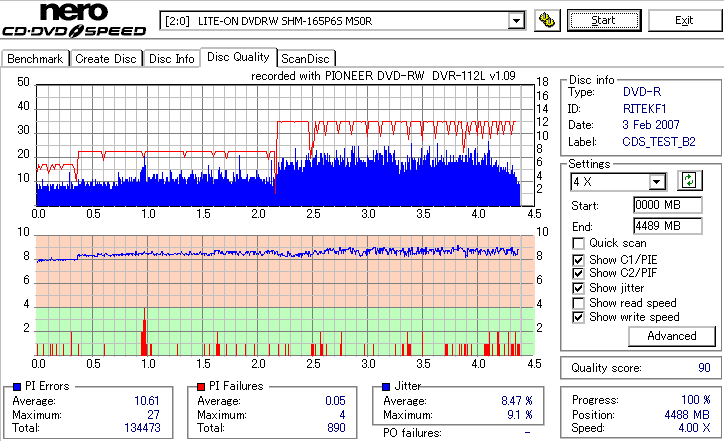Enable Show read speed checkbox
Screen dimensions: 724x441
(578, 303)
